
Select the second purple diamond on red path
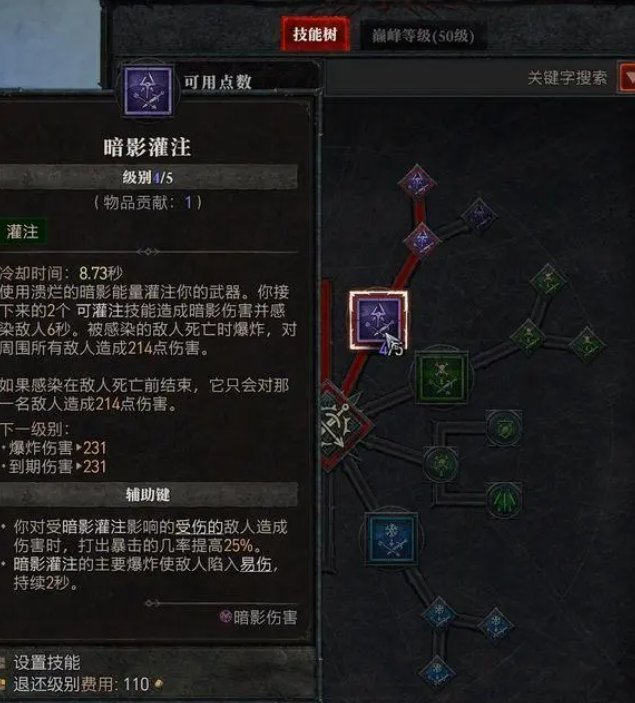coord(422,241)
